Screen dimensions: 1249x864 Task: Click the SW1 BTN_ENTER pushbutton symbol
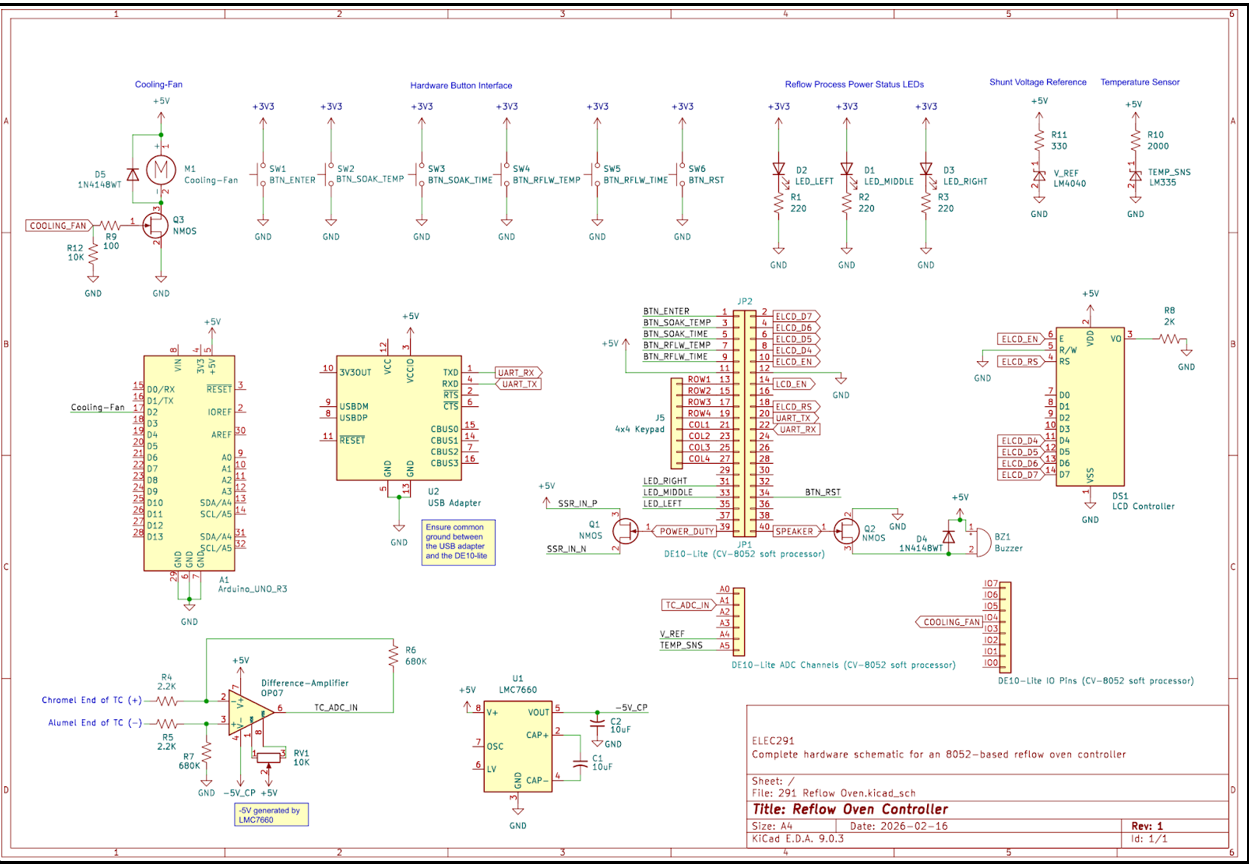[261, 174]
